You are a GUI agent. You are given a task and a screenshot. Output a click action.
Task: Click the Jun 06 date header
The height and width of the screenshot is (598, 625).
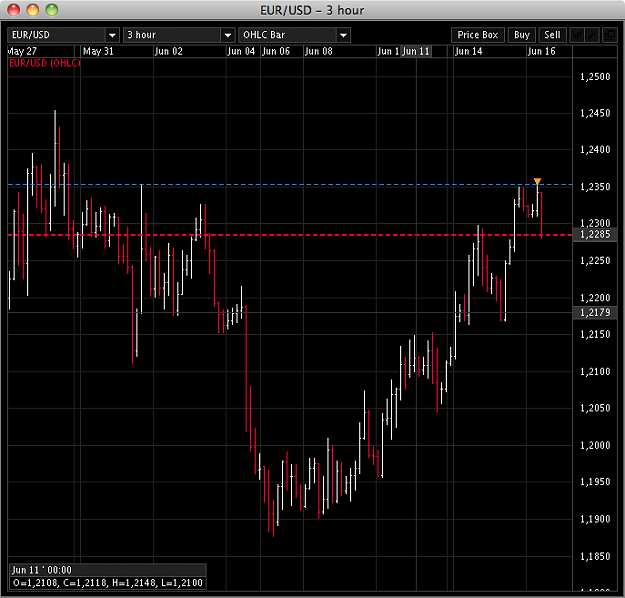276,51
